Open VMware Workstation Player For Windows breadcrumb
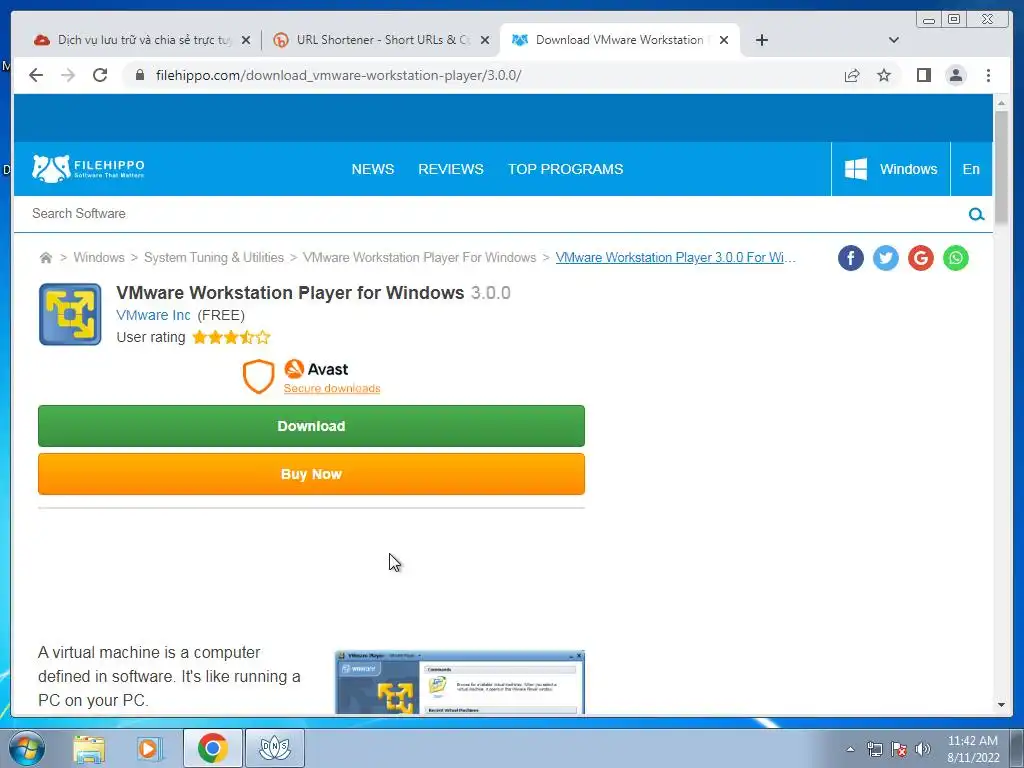 (x=419, y=257)
